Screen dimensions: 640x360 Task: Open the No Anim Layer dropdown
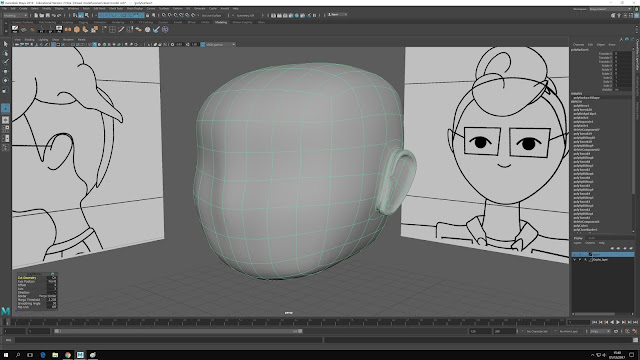(x=569, y=331)
